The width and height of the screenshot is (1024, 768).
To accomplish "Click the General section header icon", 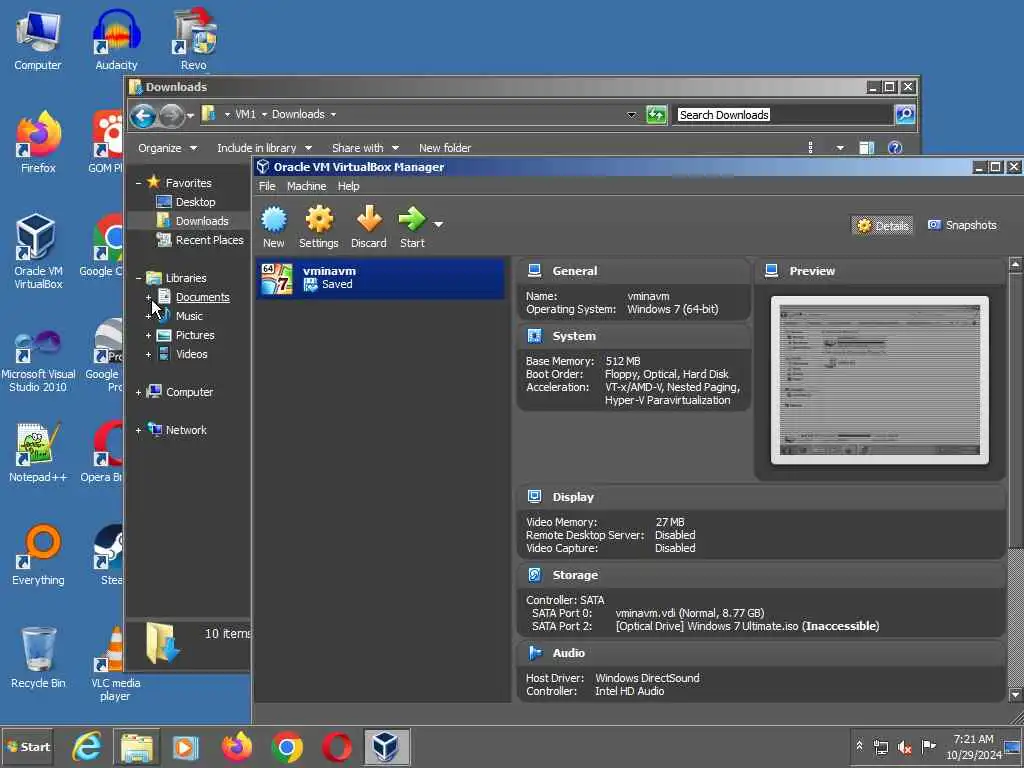I will [x=534, y=270].
